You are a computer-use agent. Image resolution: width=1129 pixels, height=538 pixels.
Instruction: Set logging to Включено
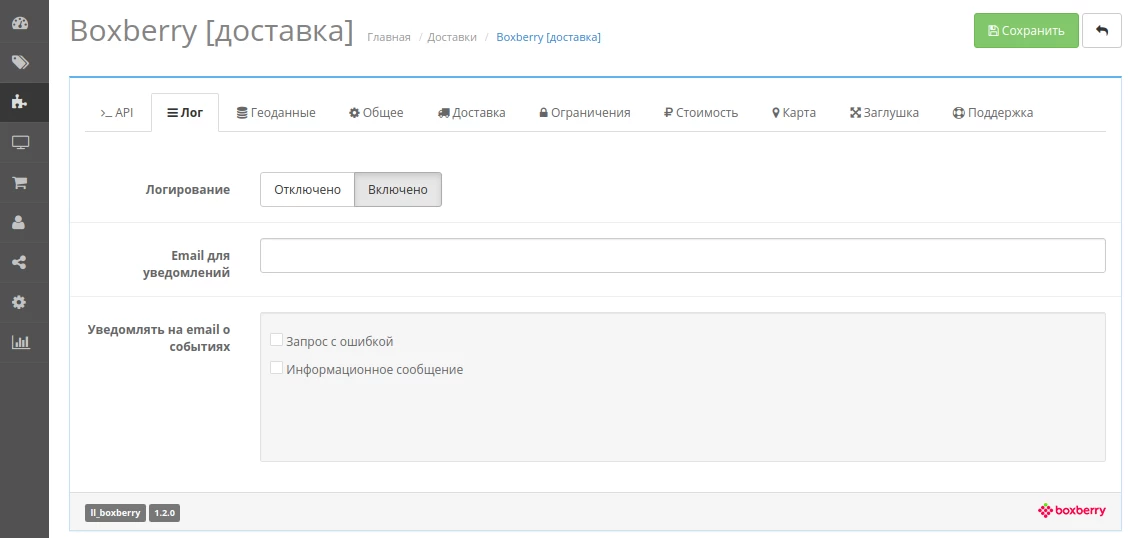(x=397, y=189)
